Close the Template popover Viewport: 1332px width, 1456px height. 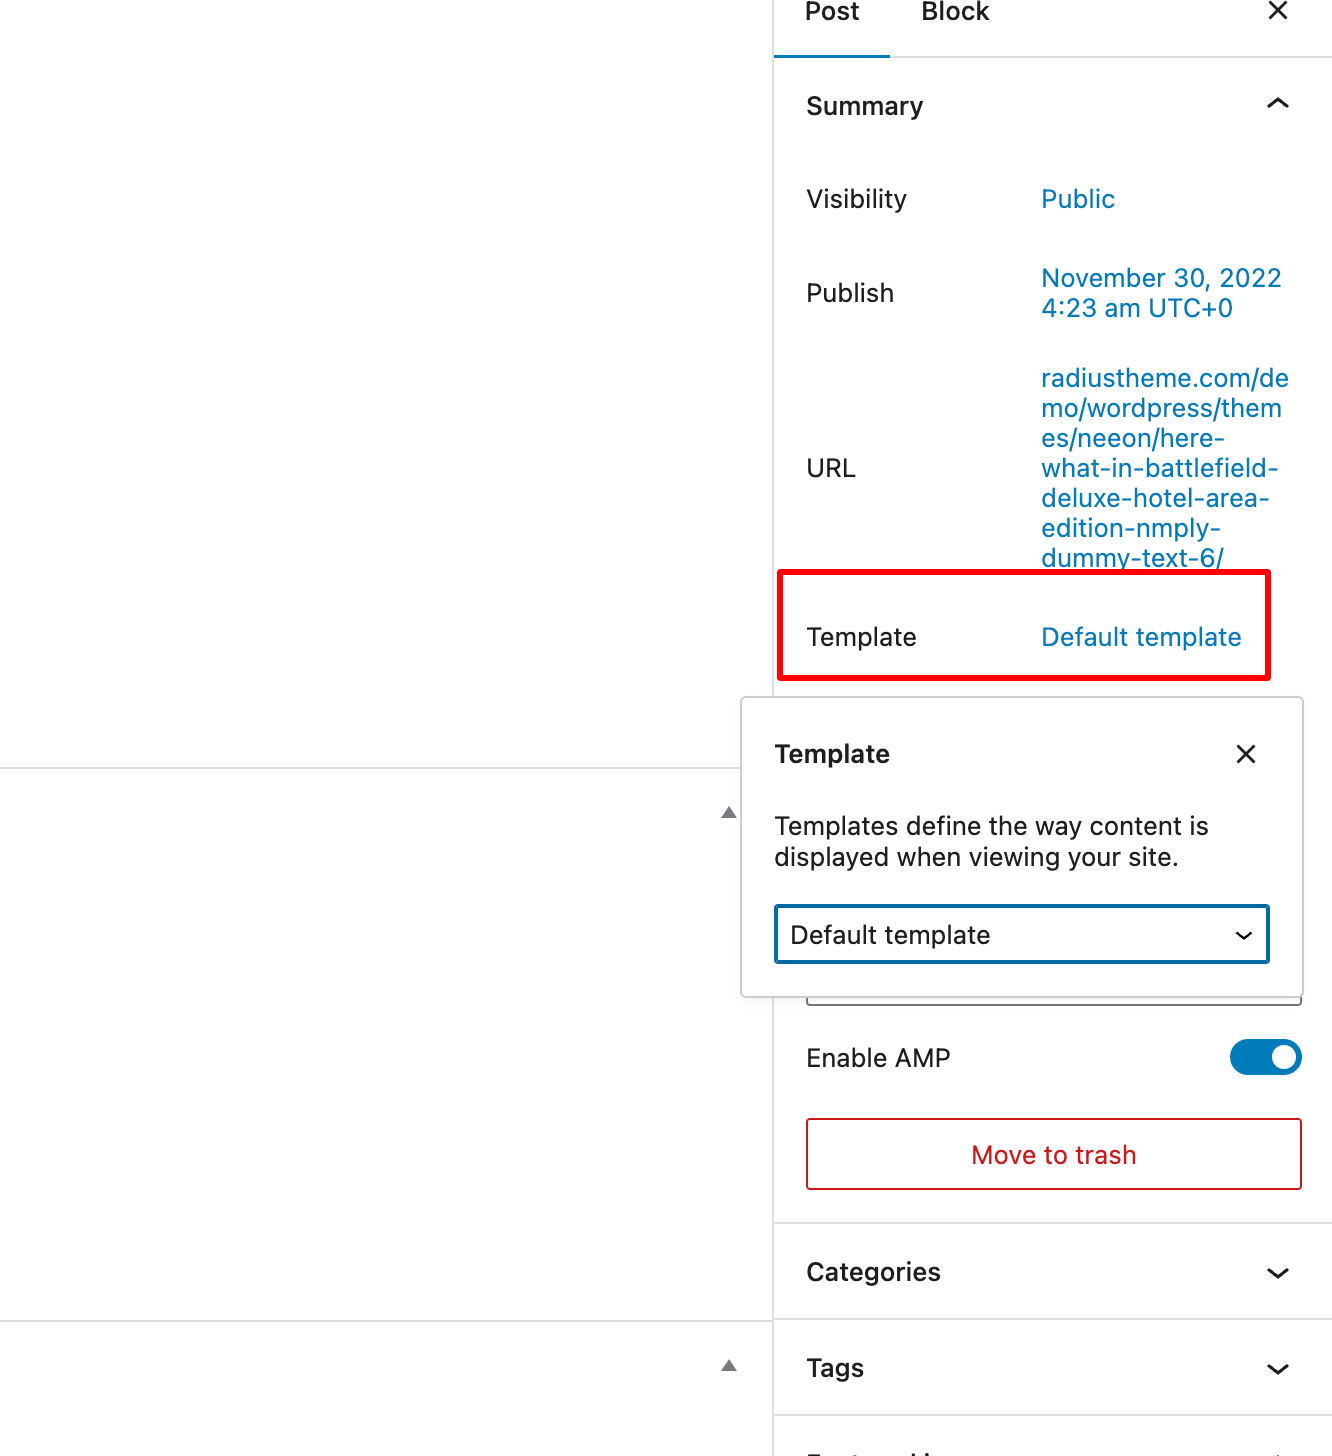[x=1246, y=754]
